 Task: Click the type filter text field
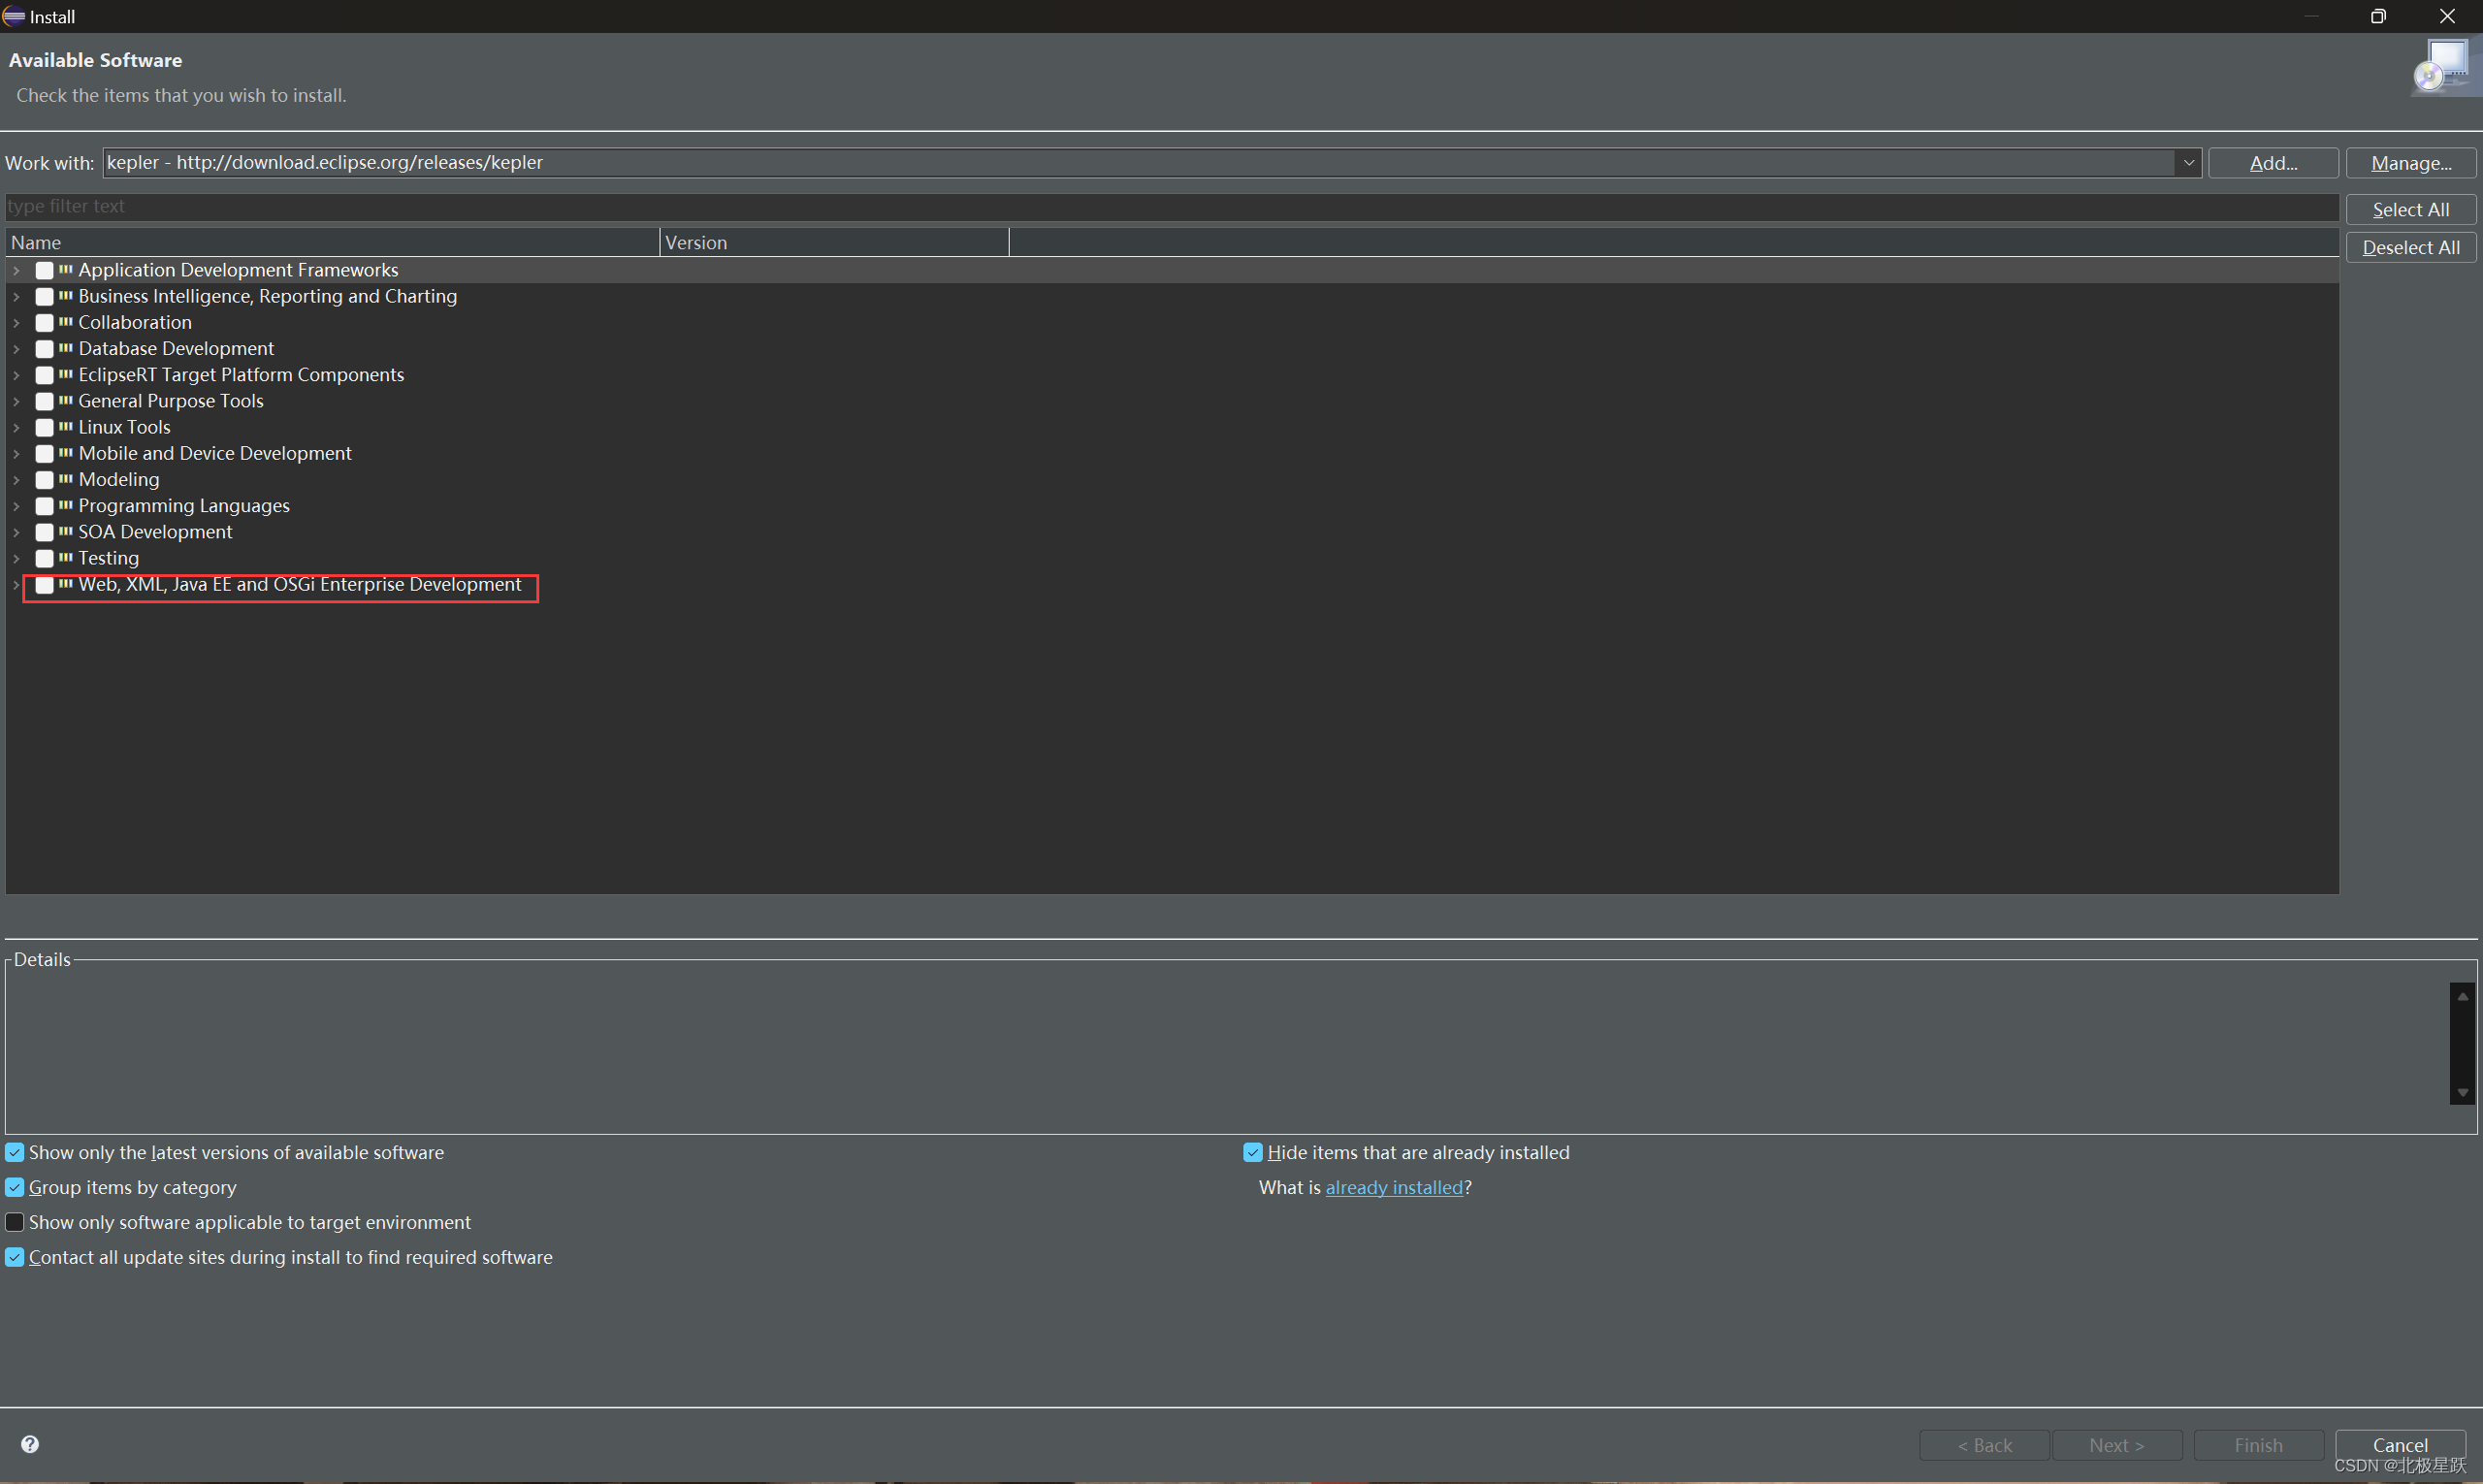tap(1170, 206)
